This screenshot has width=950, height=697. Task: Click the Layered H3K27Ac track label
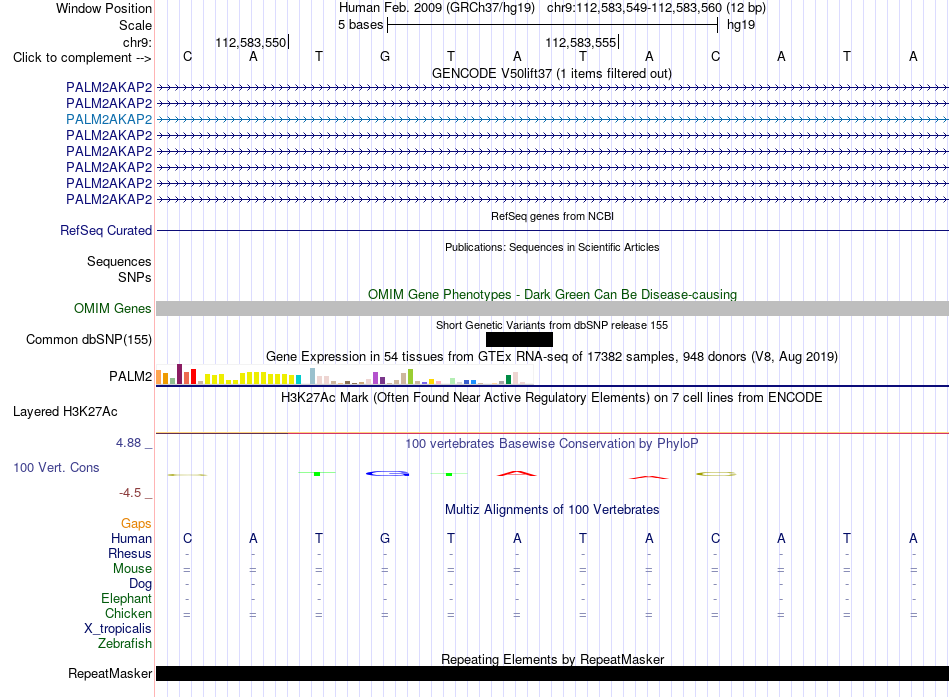click(65, 412)
